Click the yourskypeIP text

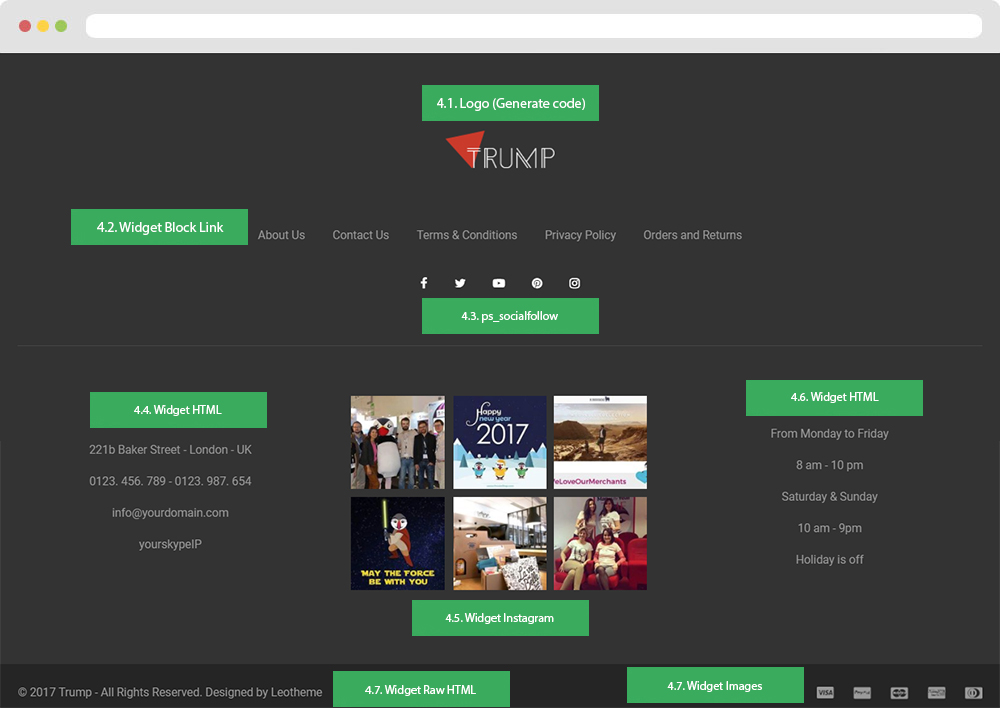click(170, 544)
